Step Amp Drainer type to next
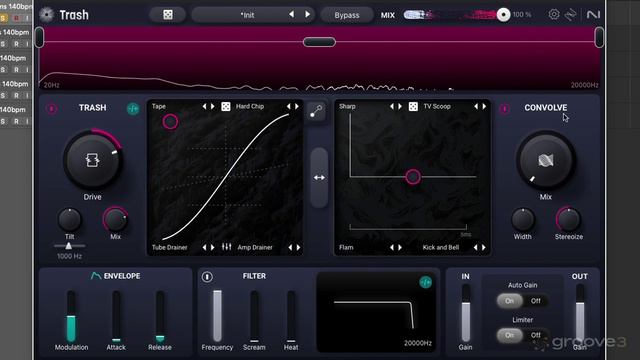Image resolution: width=640 pixels, height=360 pixels. 299,247
